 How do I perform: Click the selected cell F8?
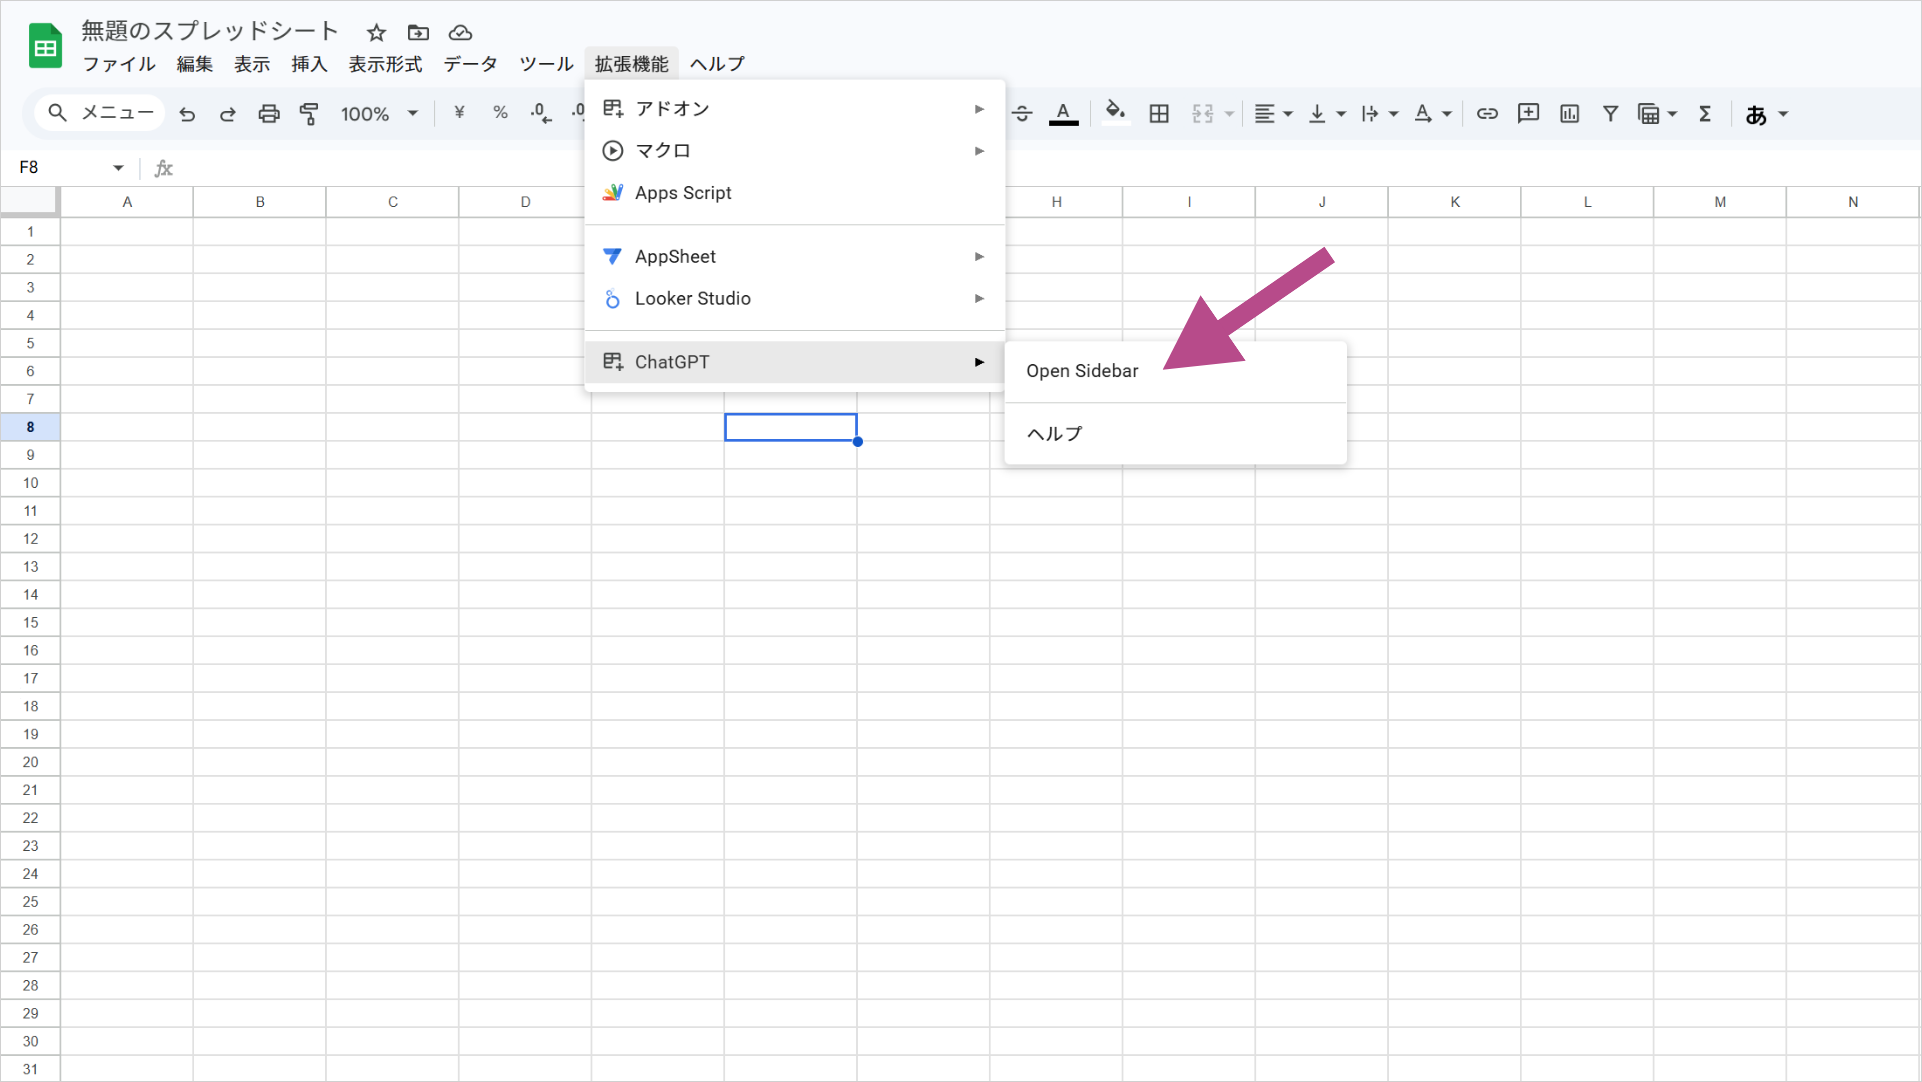tap(791, 427)
